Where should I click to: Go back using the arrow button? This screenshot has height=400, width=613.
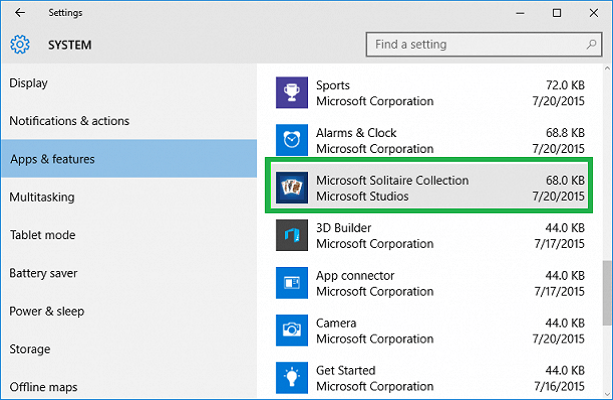coord(20,13)
